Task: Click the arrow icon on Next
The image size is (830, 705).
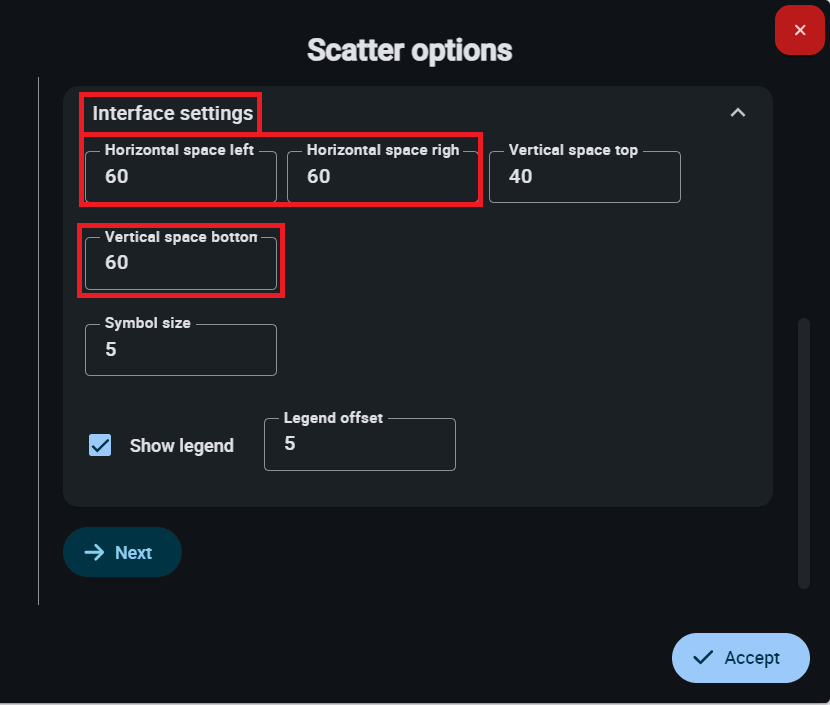Action: (x=94, y=553)
